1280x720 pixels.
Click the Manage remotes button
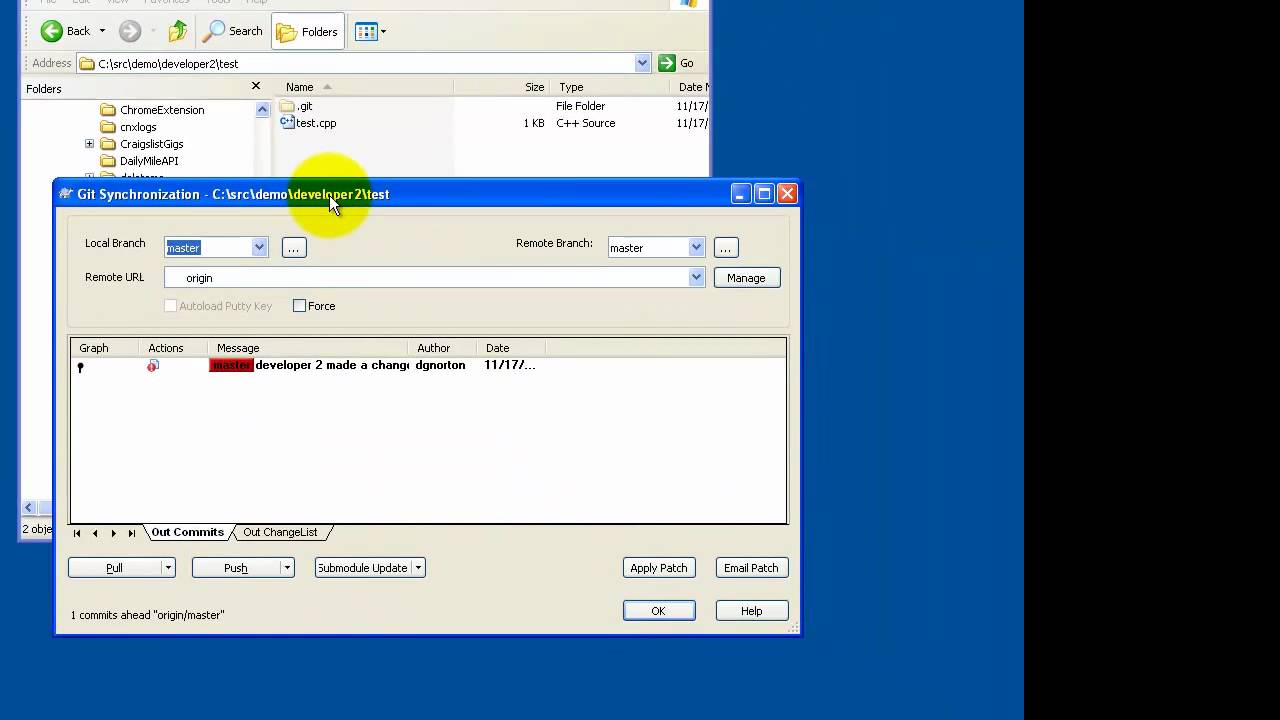(x=746, y=278)
